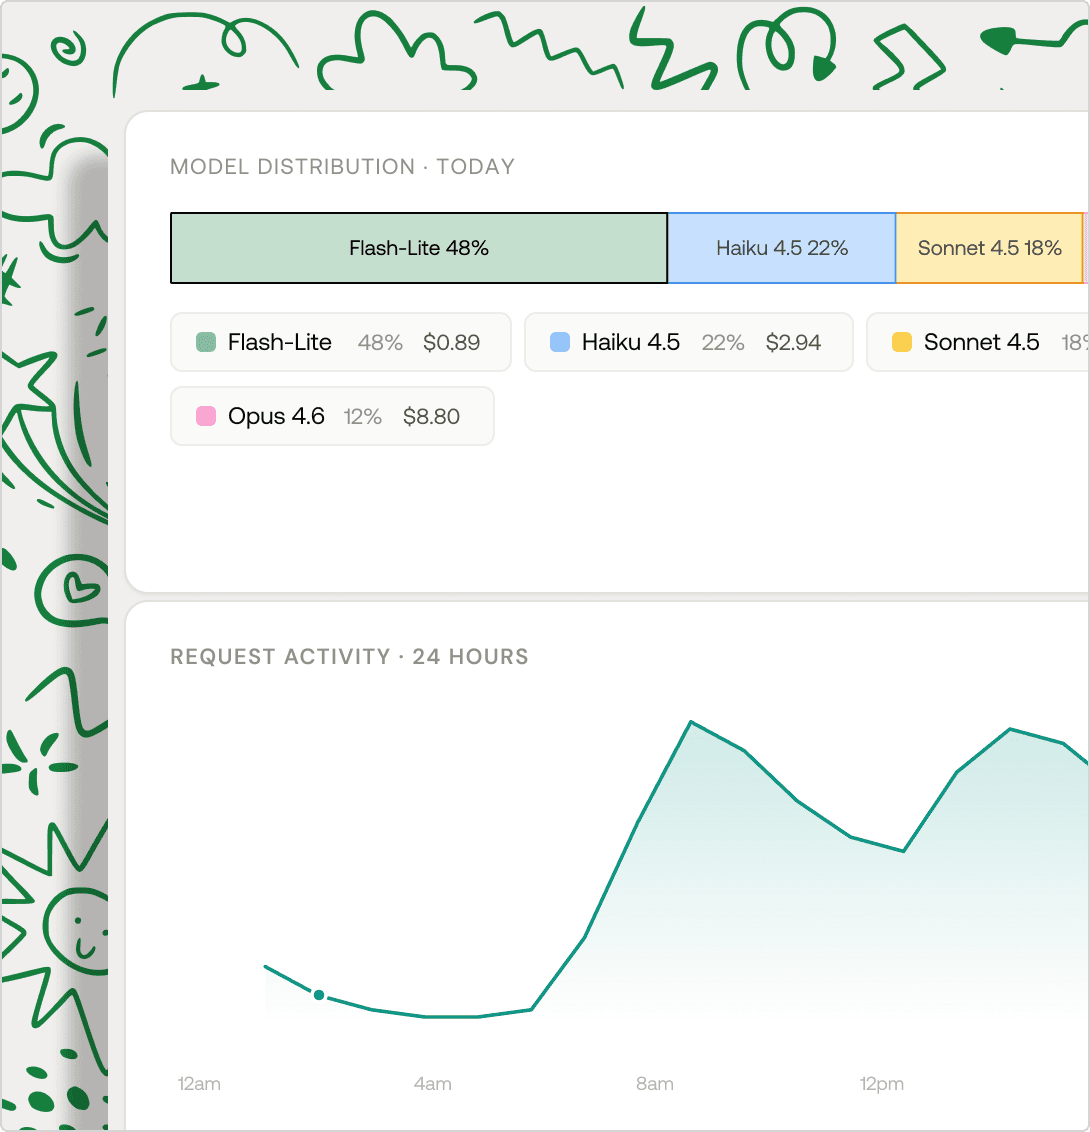
Task: Click the Request Activity · 24 Hours heading
Action: (349, 657)
